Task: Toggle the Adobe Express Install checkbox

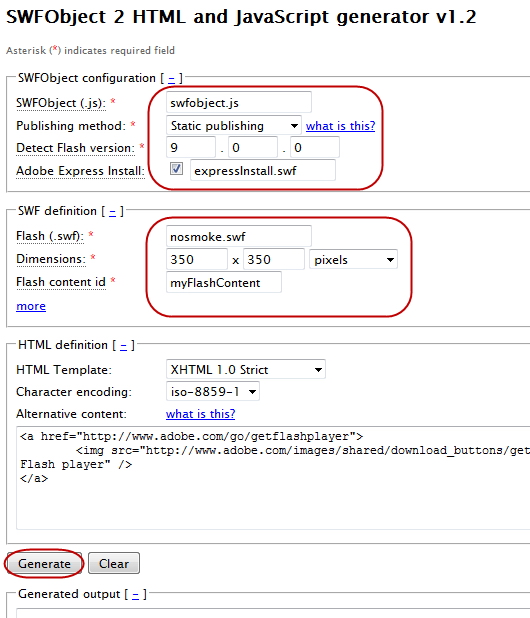Action: click(x=176, y=169)
